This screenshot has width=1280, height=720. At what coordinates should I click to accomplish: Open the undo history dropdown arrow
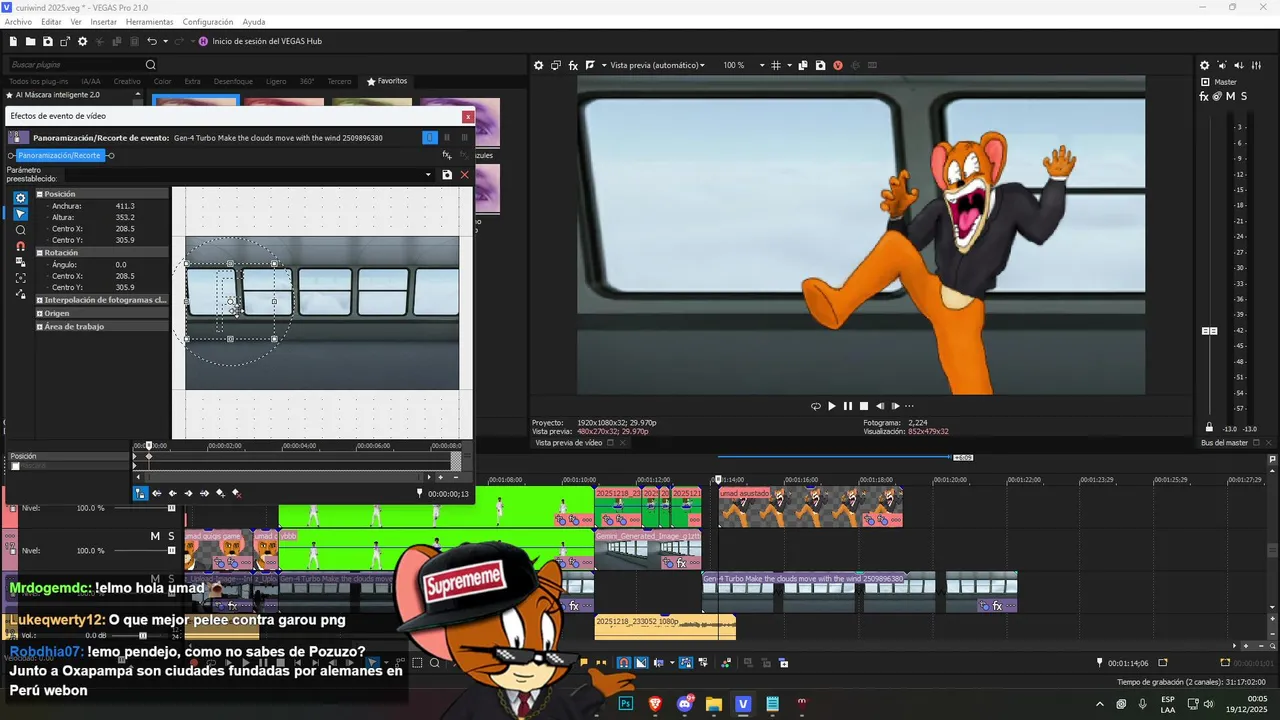tap(164, 41)
